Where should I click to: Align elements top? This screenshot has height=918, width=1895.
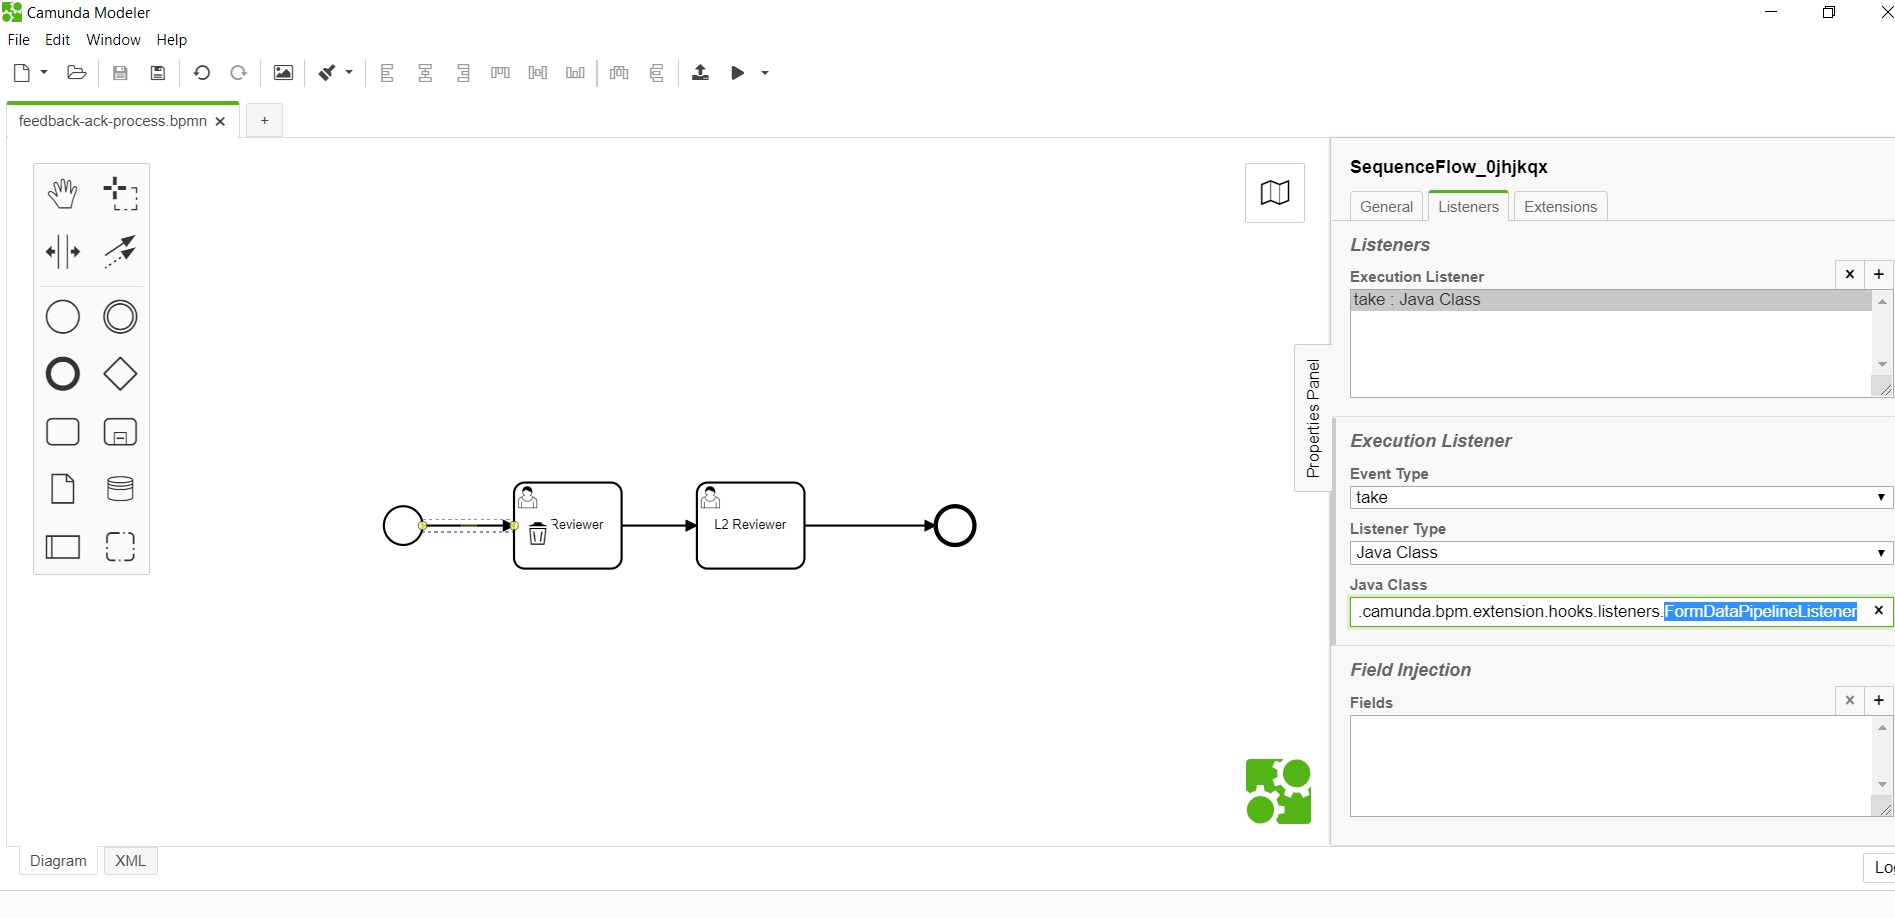point(501,73)
